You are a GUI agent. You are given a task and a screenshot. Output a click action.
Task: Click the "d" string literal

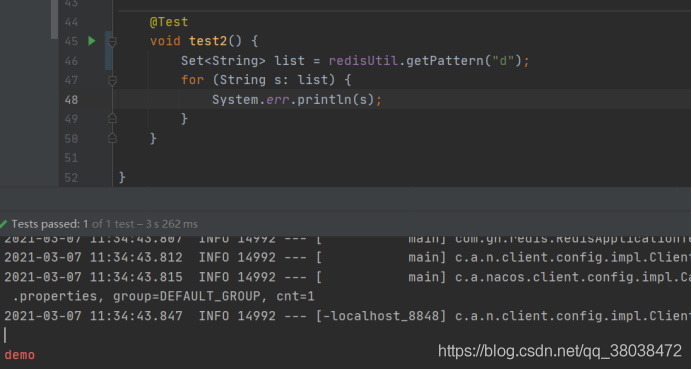(x=503, y=60)
